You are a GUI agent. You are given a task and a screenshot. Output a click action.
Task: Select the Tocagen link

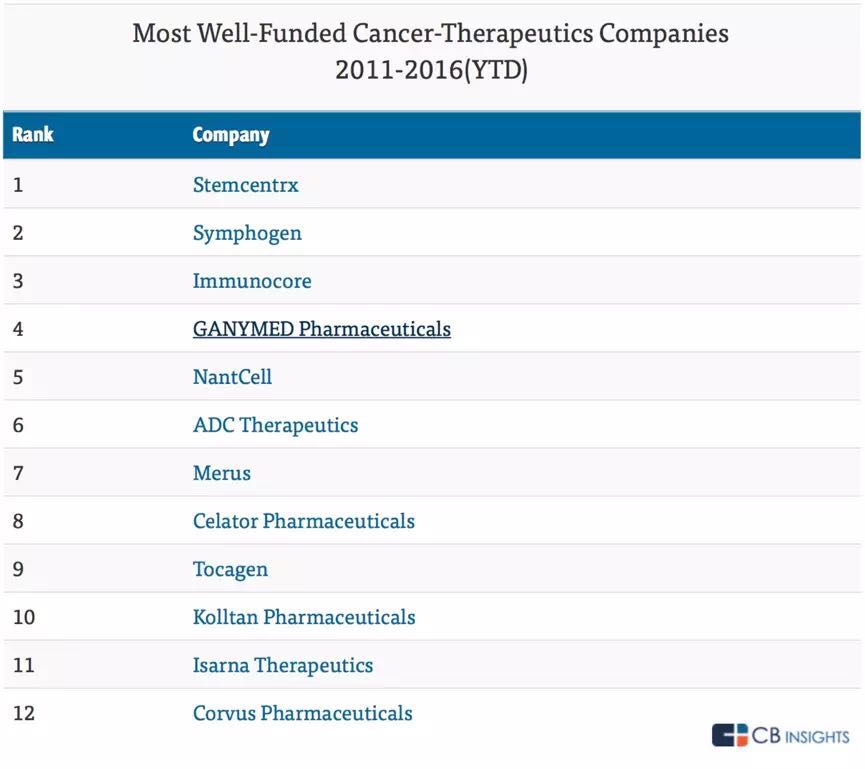(230, 569)
